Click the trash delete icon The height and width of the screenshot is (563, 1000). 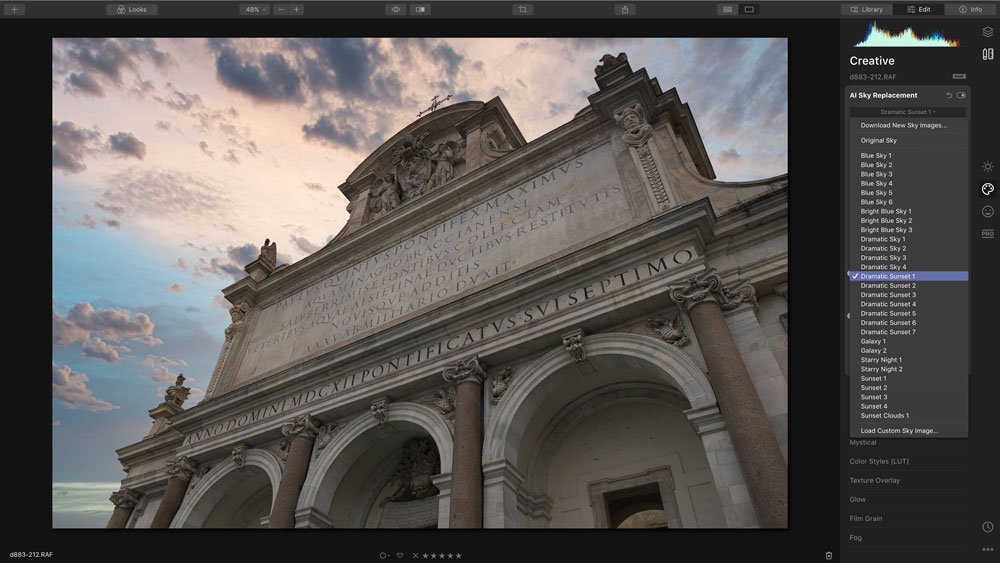click(x=828, y=555)
